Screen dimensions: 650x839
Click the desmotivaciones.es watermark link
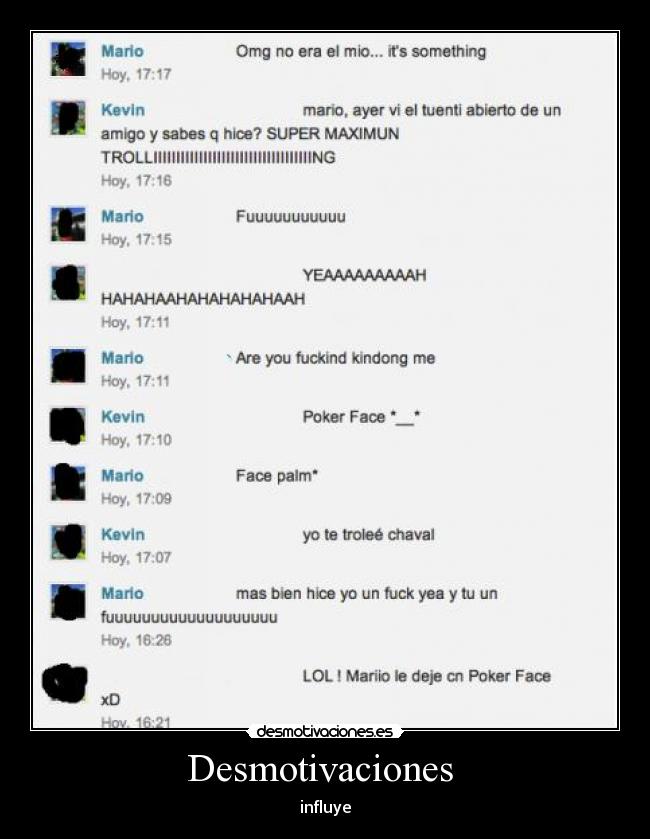click(325, 731)
